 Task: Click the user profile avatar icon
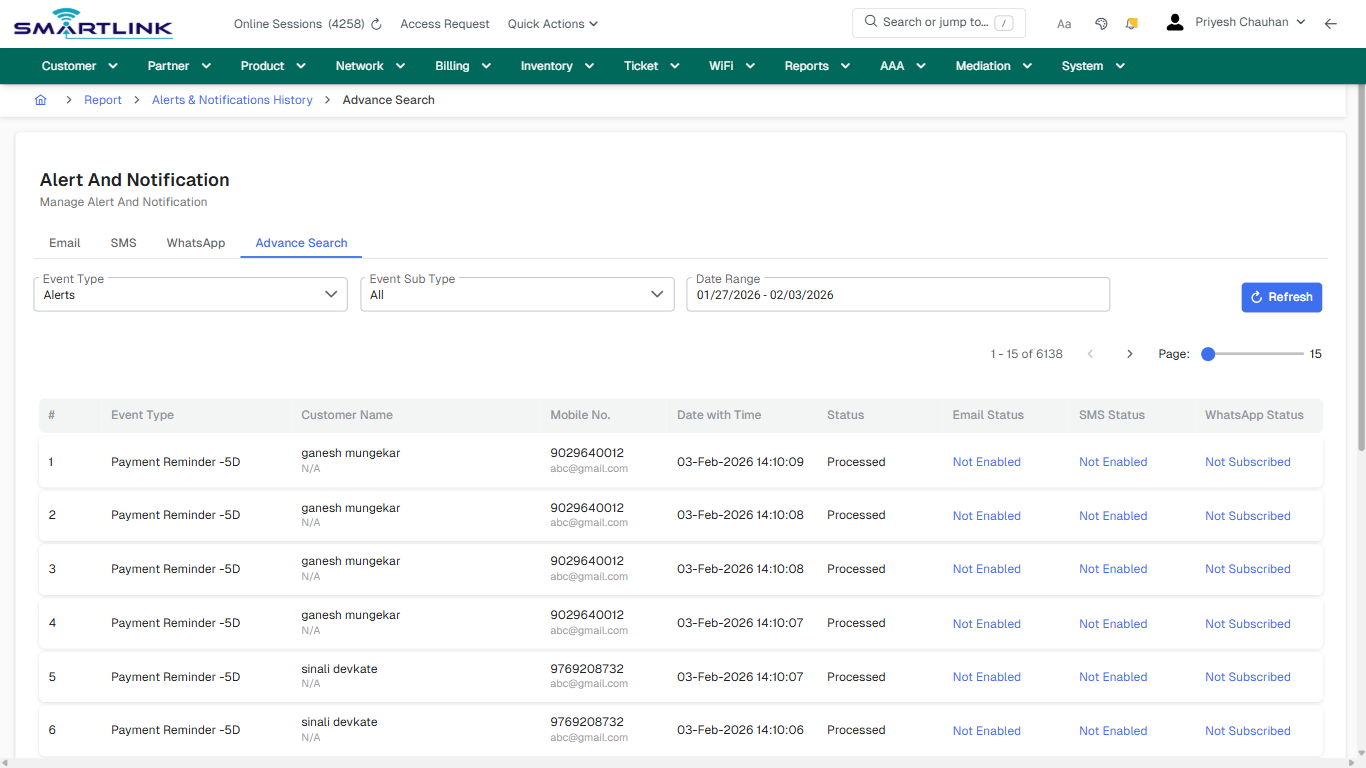[x=1174, y=21]
